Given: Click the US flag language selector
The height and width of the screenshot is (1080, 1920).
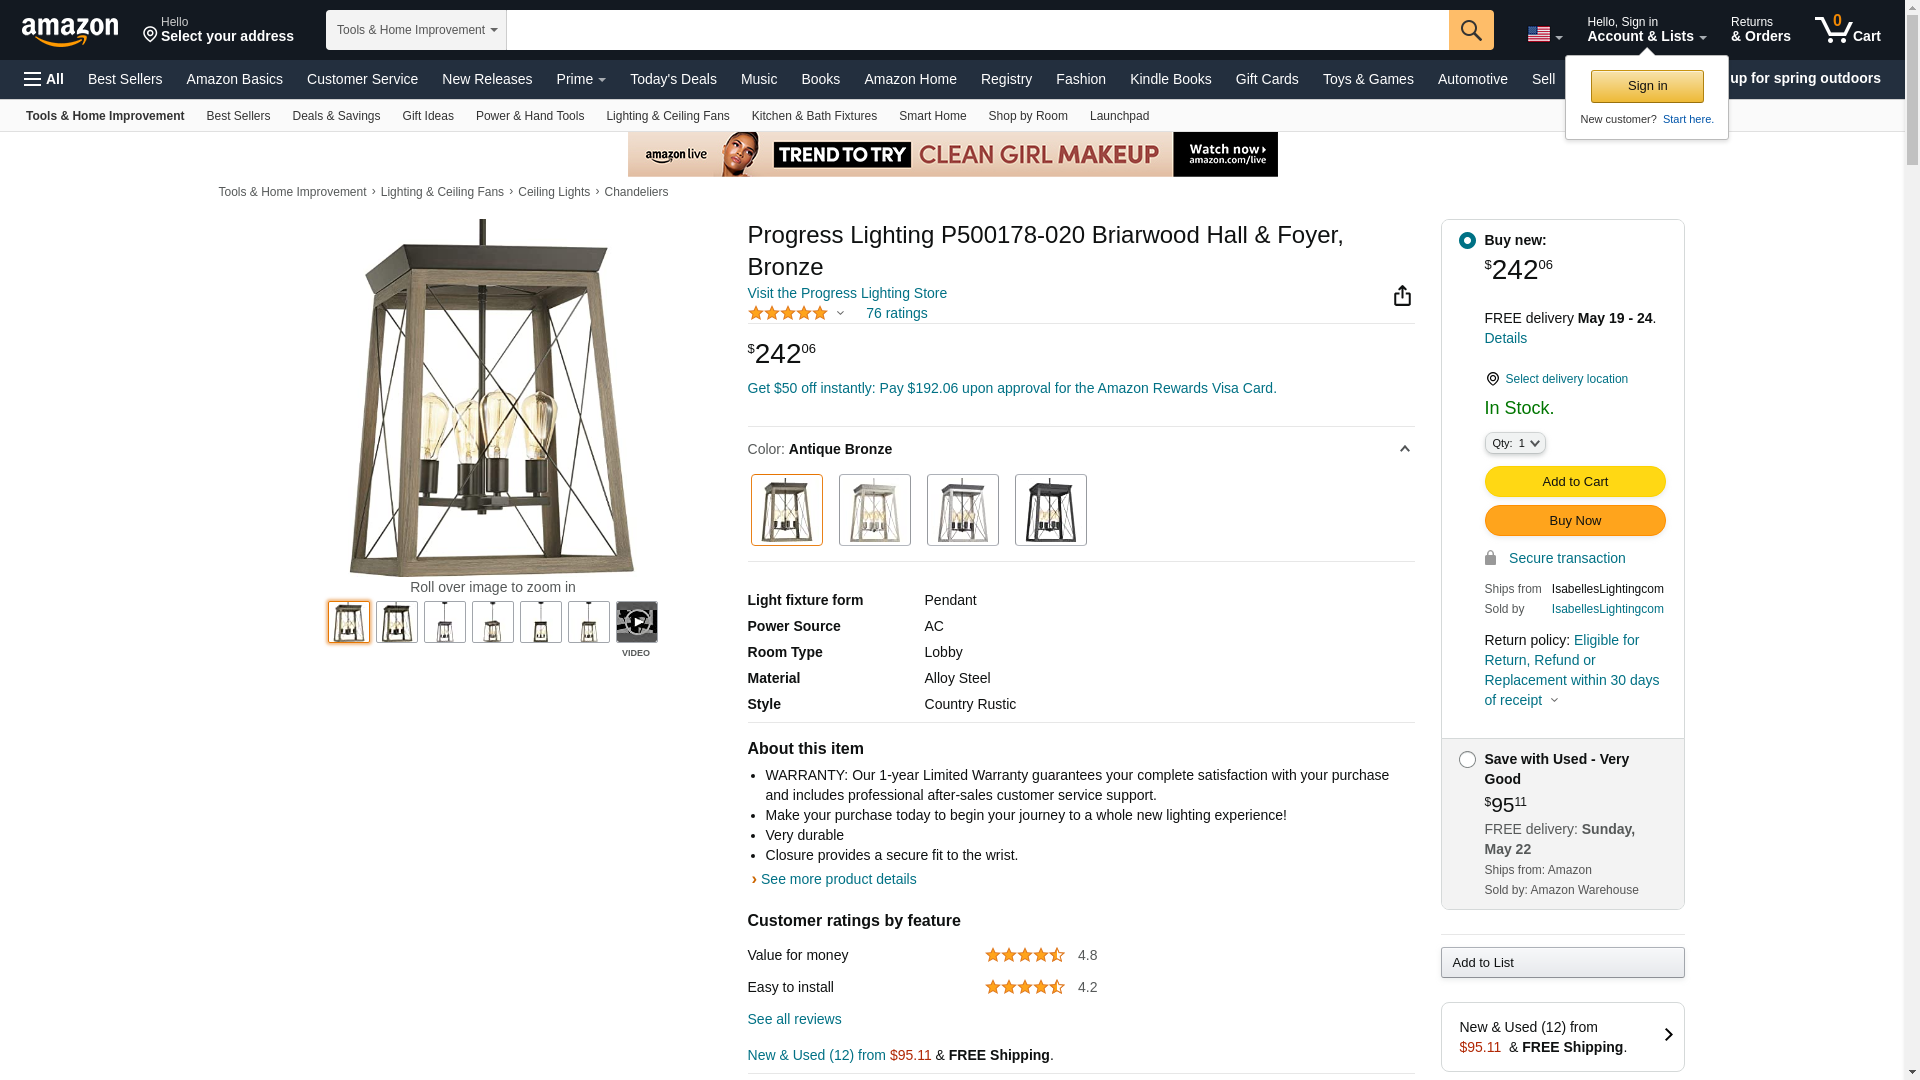Looking at the screenshot, I should pyautogui.click(x=1544, y=34).
